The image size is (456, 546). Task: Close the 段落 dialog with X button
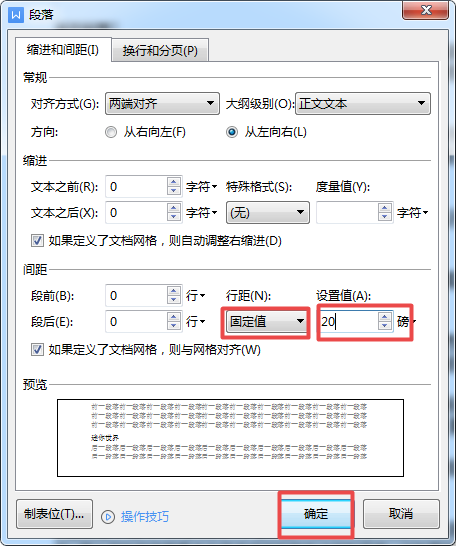pyautogui.click(x=425, y=10)
